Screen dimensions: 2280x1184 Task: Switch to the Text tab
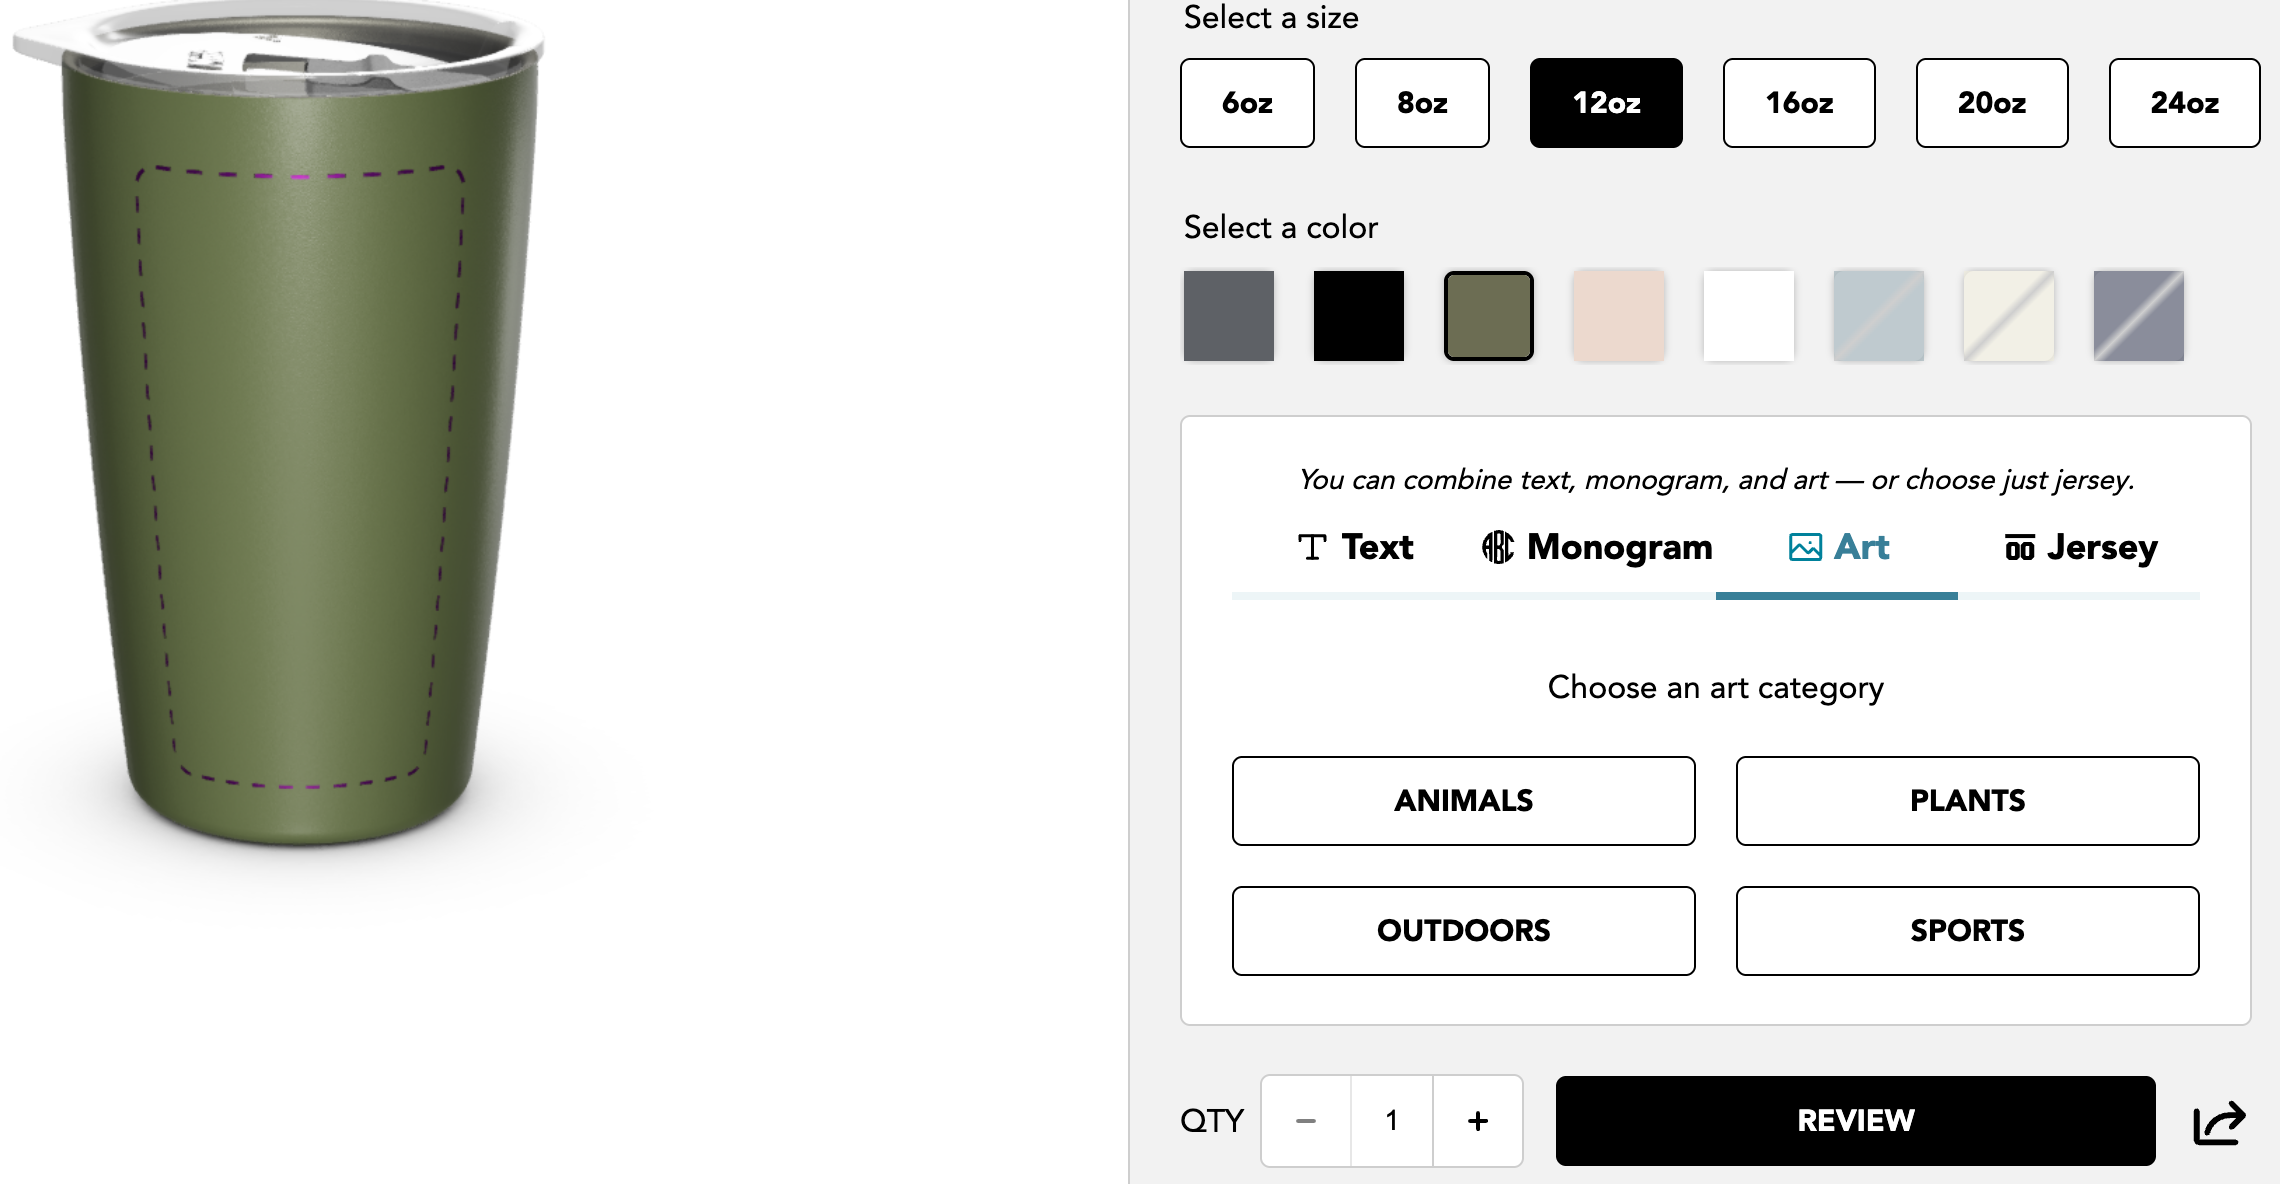pyautogui.click(x=1355, y=548)
